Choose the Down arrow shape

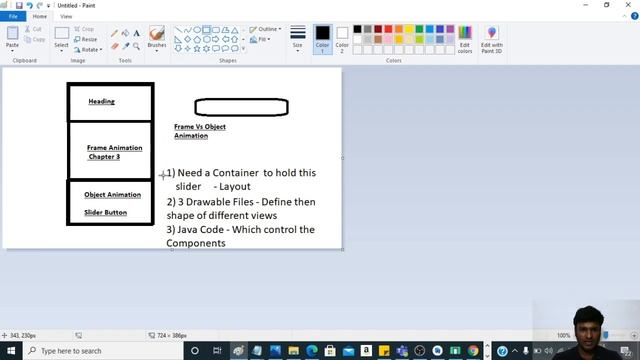click(178, 49)
